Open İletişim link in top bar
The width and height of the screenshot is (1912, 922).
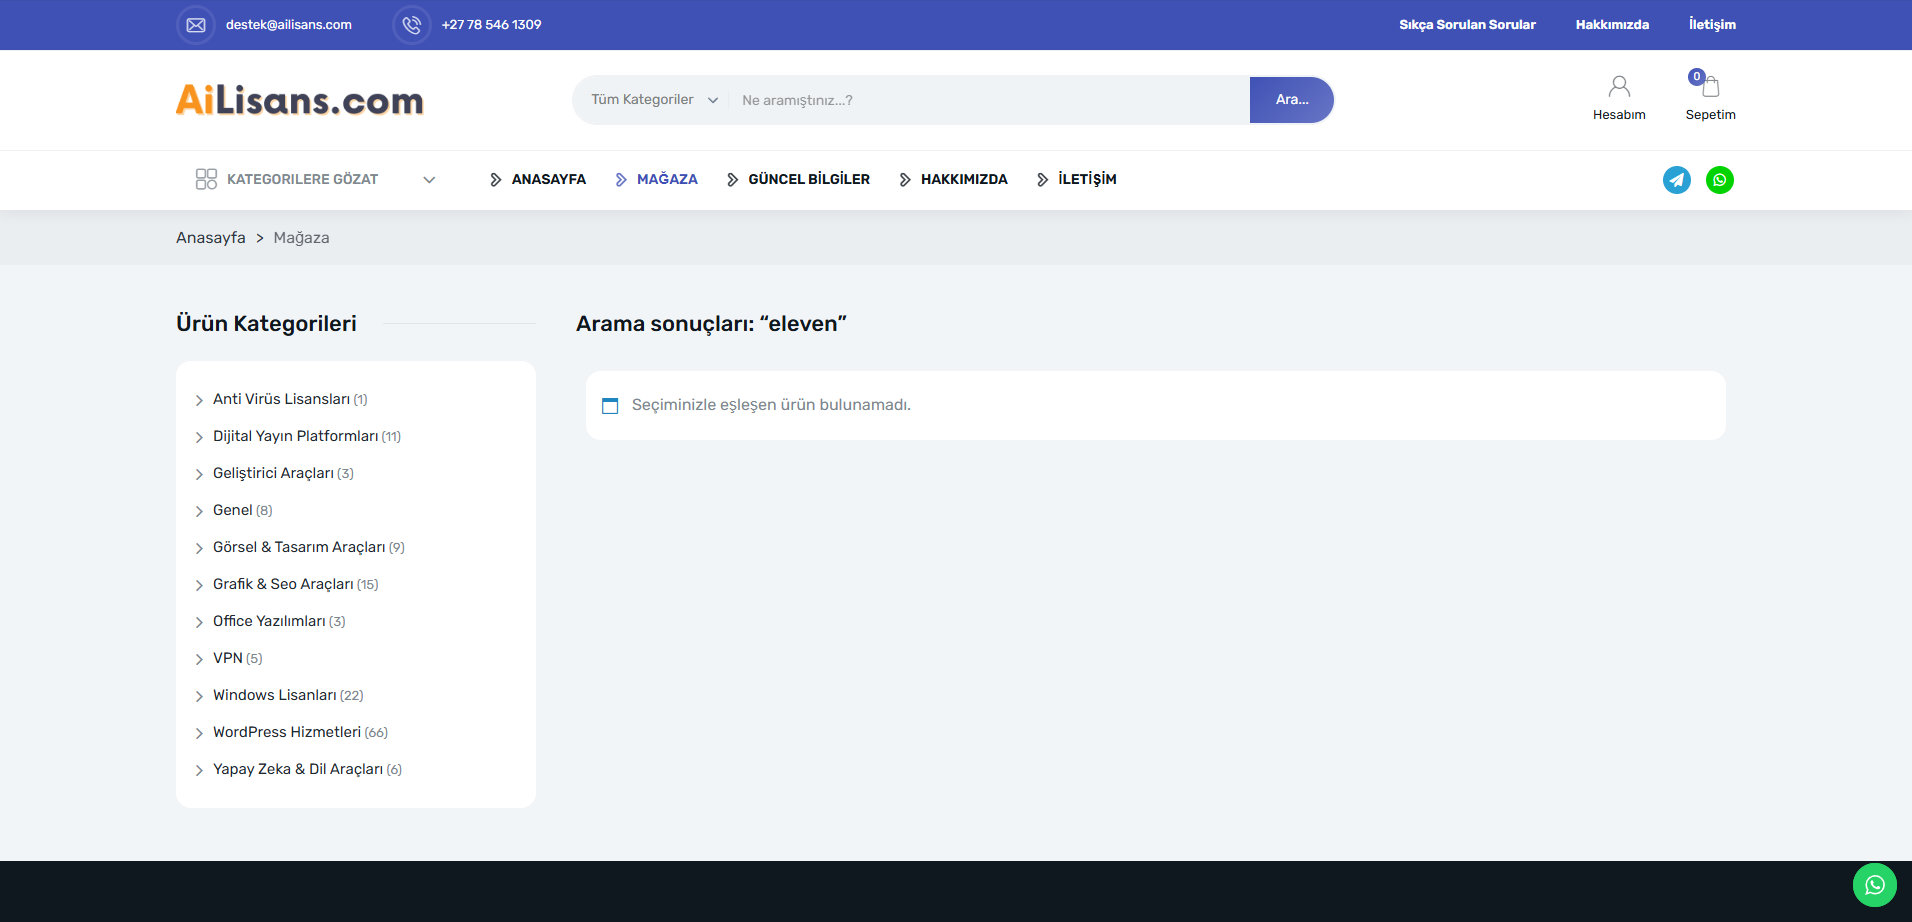point(1712,25)
